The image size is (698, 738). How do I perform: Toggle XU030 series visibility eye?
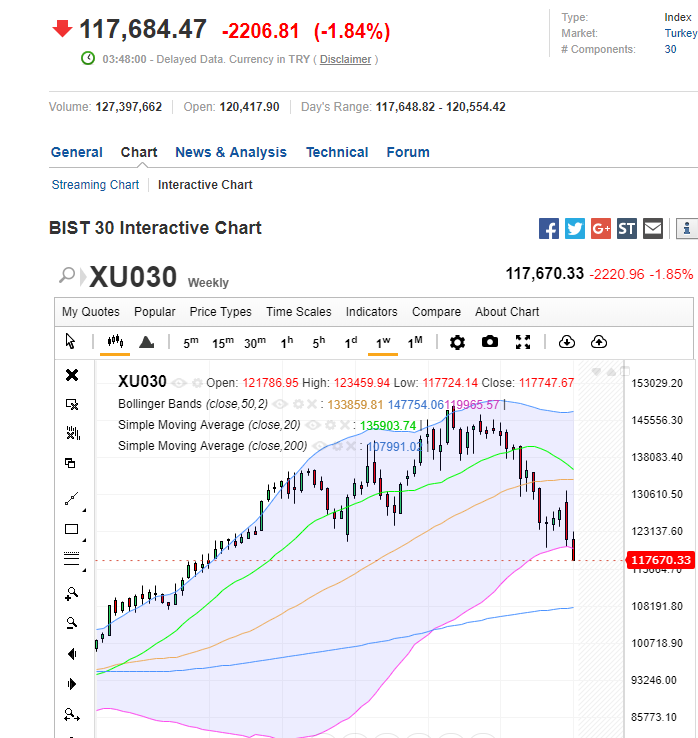click(179, 383)
